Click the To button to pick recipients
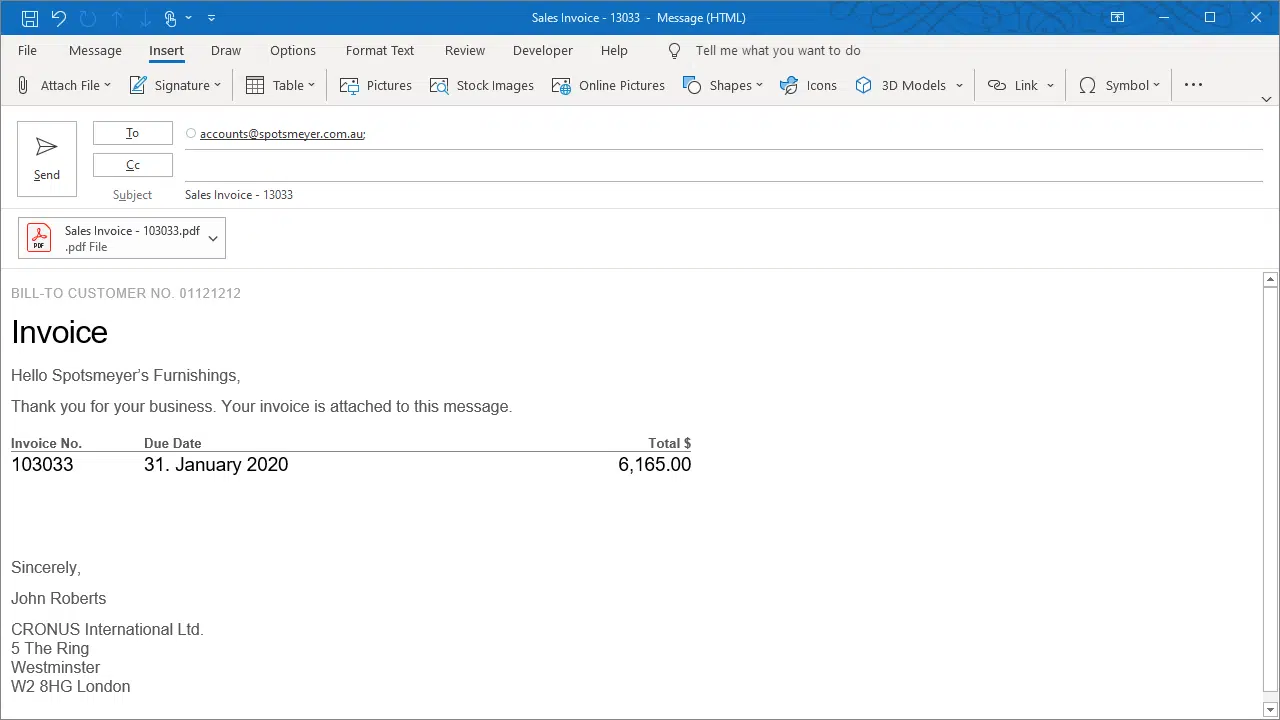The height and width of the screenshot is (720, 1280). coord(133,133)
